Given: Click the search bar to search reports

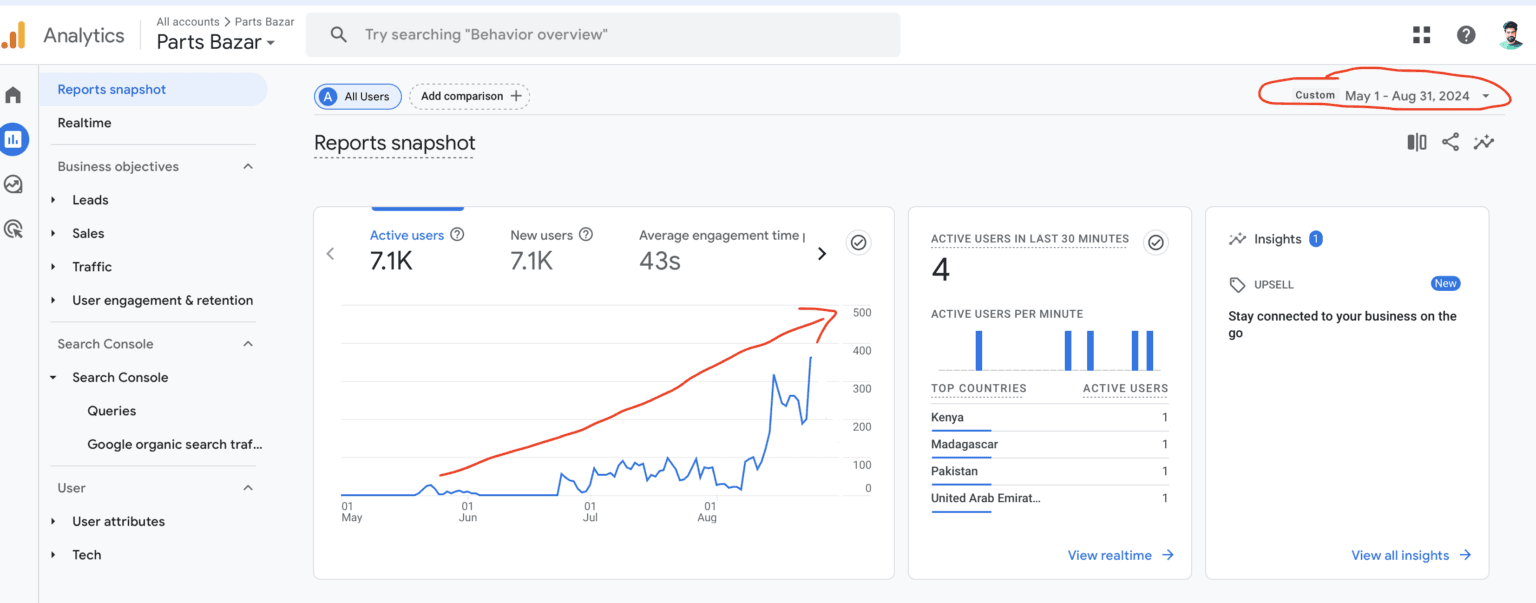Looking at the screenshot, I should pyautogui.click(x=600, y=34).
